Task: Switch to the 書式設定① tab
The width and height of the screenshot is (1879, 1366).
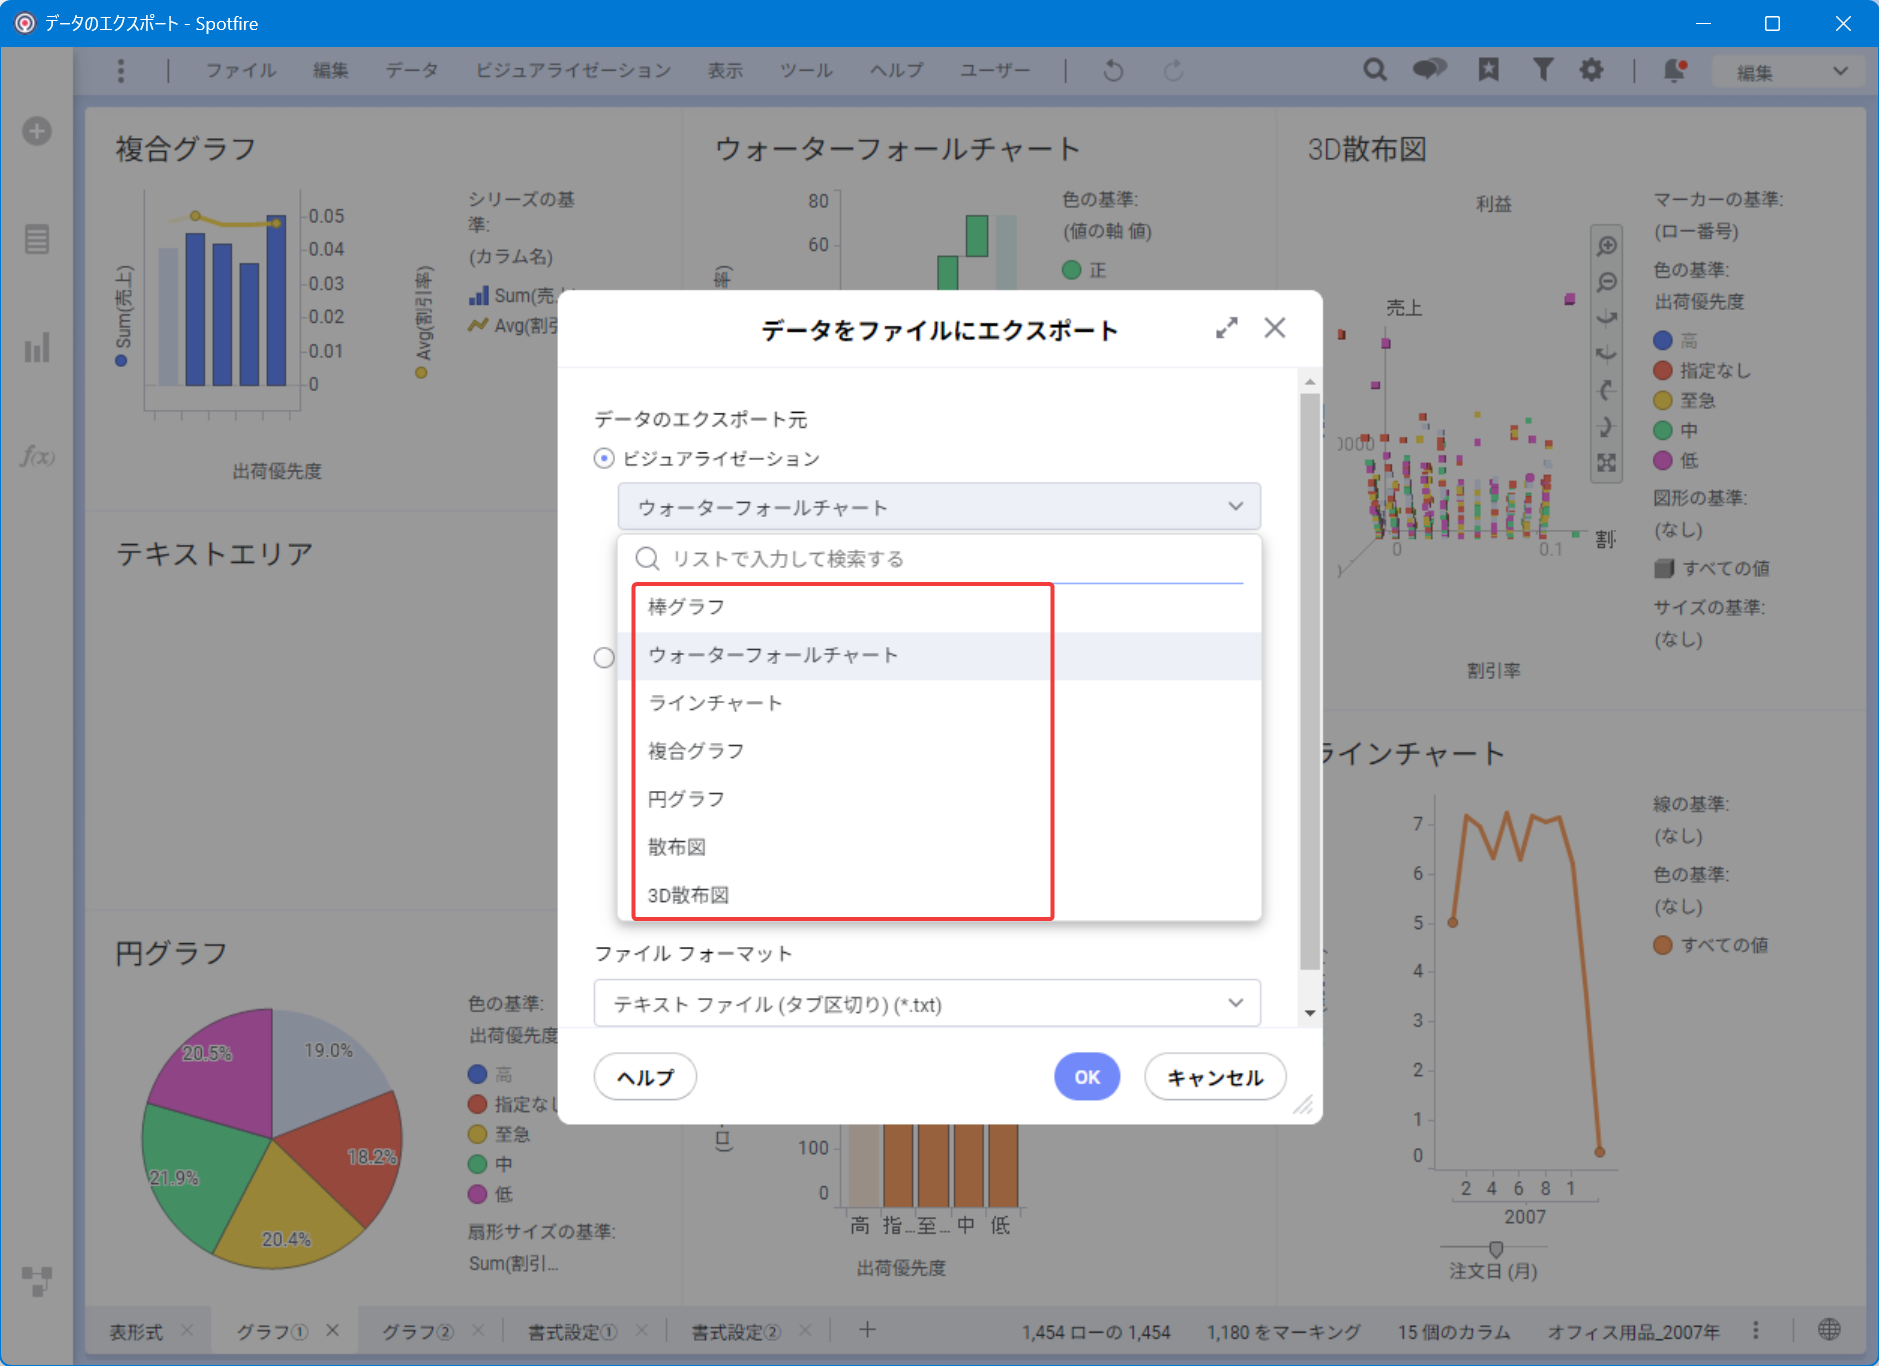Action: pos(573,1331)
